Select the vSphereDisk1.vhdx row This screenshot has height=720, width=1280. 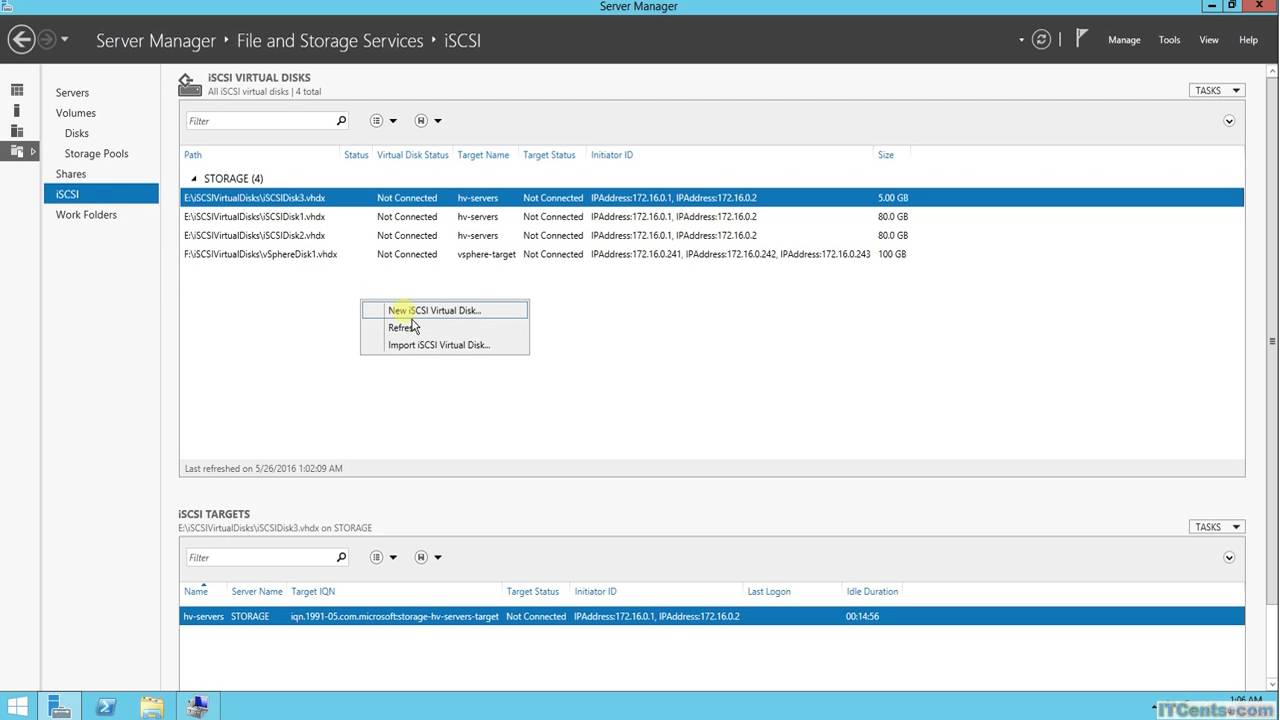(x=711, y=254)
